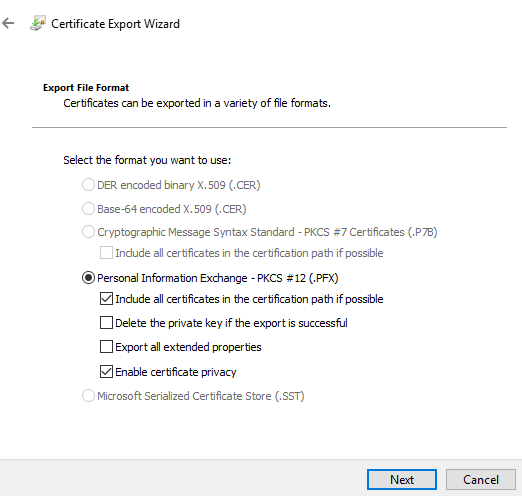Click the 'Certificates can be exported' description text
Screen dimensions: 522x496
(x=197, y=103)
